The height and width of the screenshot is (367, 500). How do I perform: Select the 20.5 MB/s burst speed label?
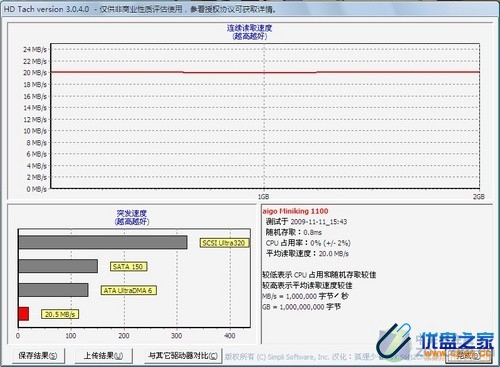coord(60,314)
